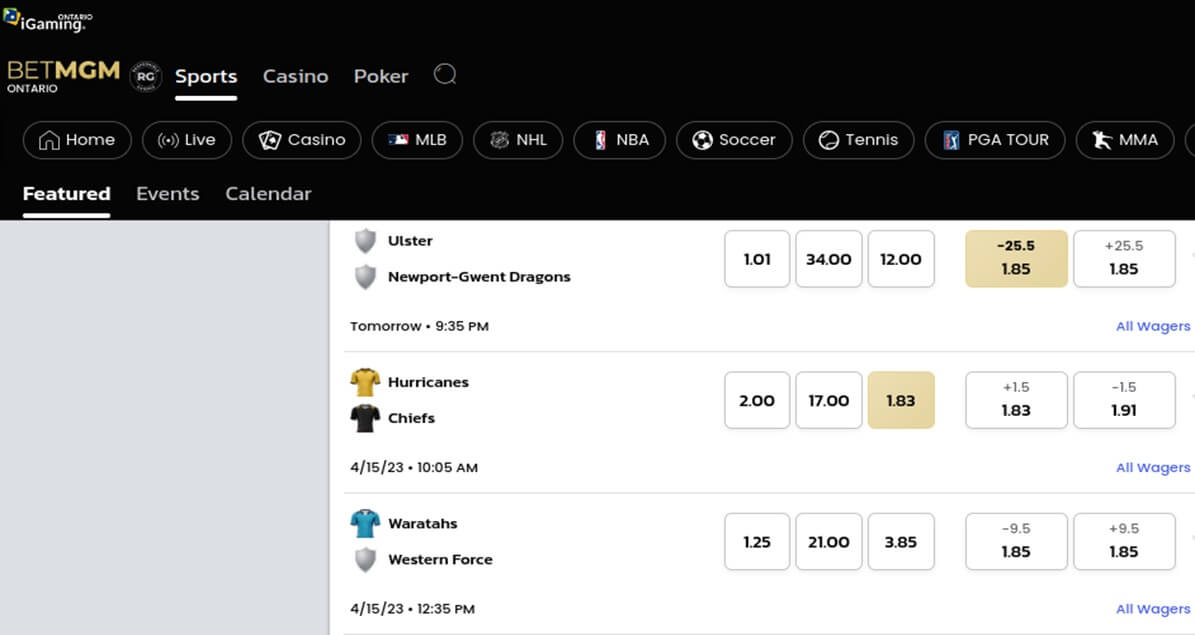This screenshot has width=1195, height=635.
Task: Click the BetMGM Ontario logo
Action: point(63,76)
